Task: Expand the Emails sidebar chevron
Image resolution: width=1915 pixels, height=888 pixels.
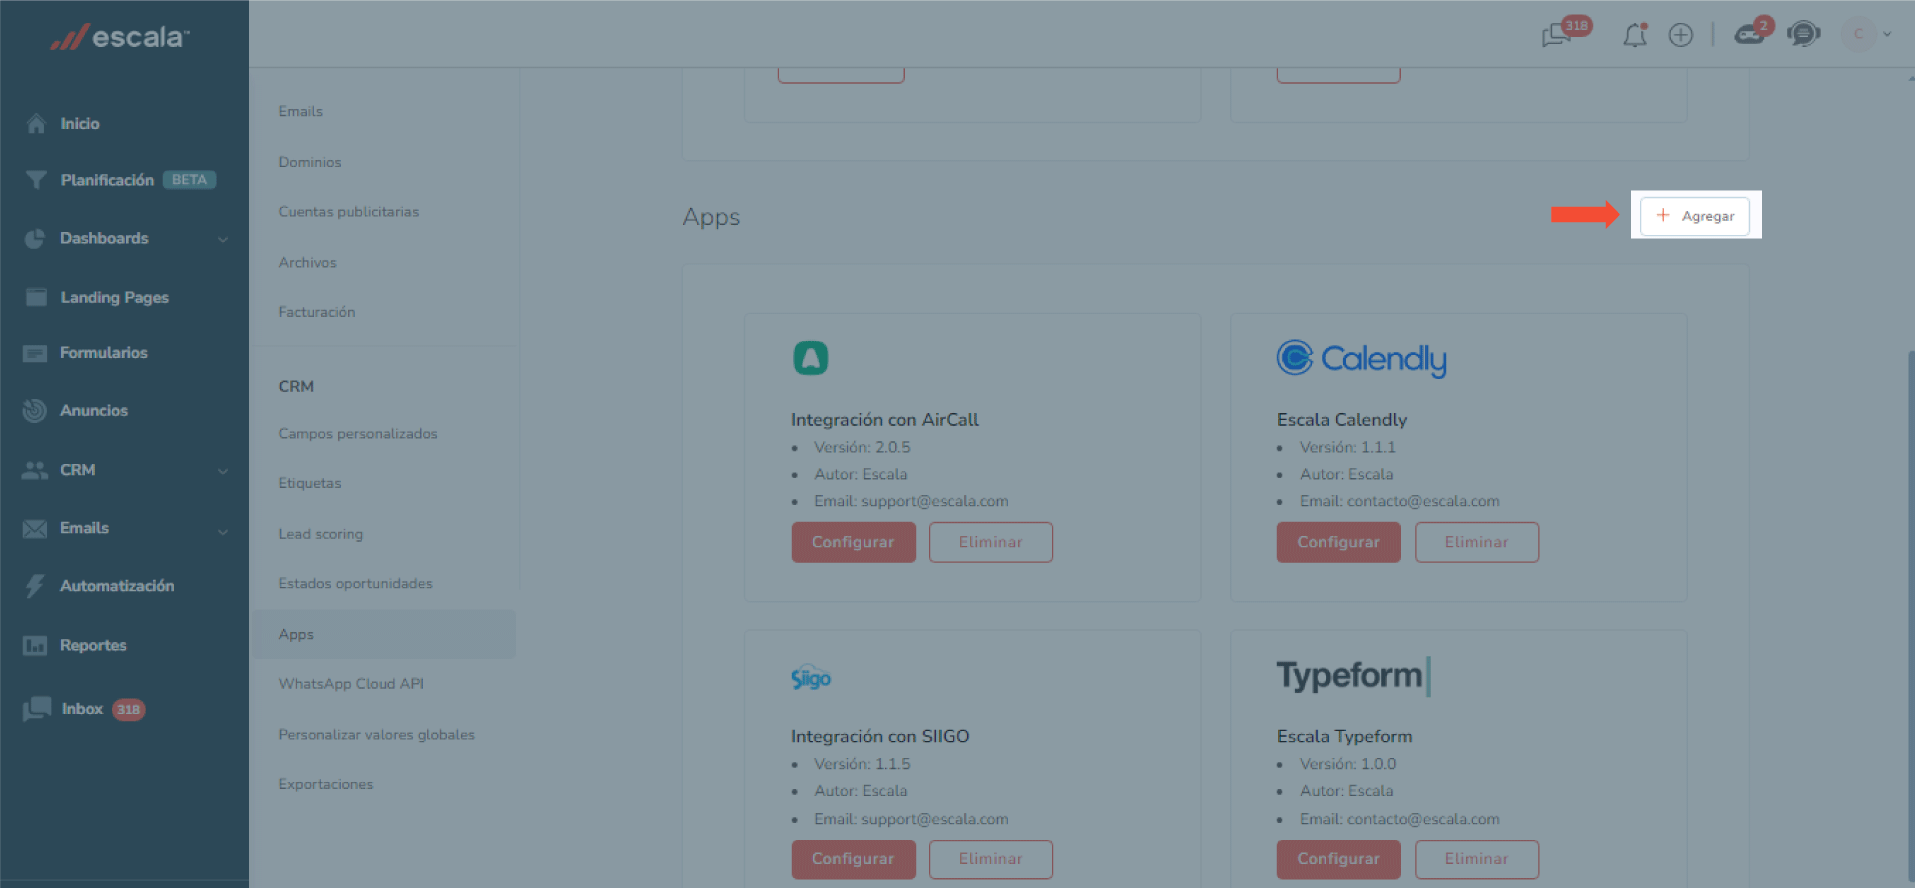Action: (223, 530)
